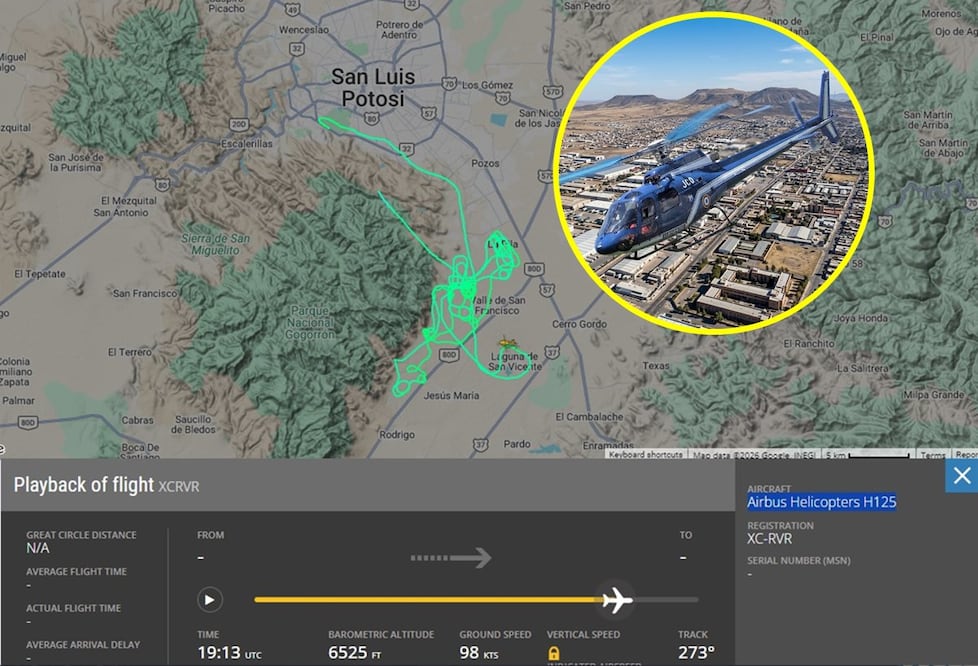Click the vertical speed lock icon
Screen dimensions: 978x666
click(x=553, y=653)
